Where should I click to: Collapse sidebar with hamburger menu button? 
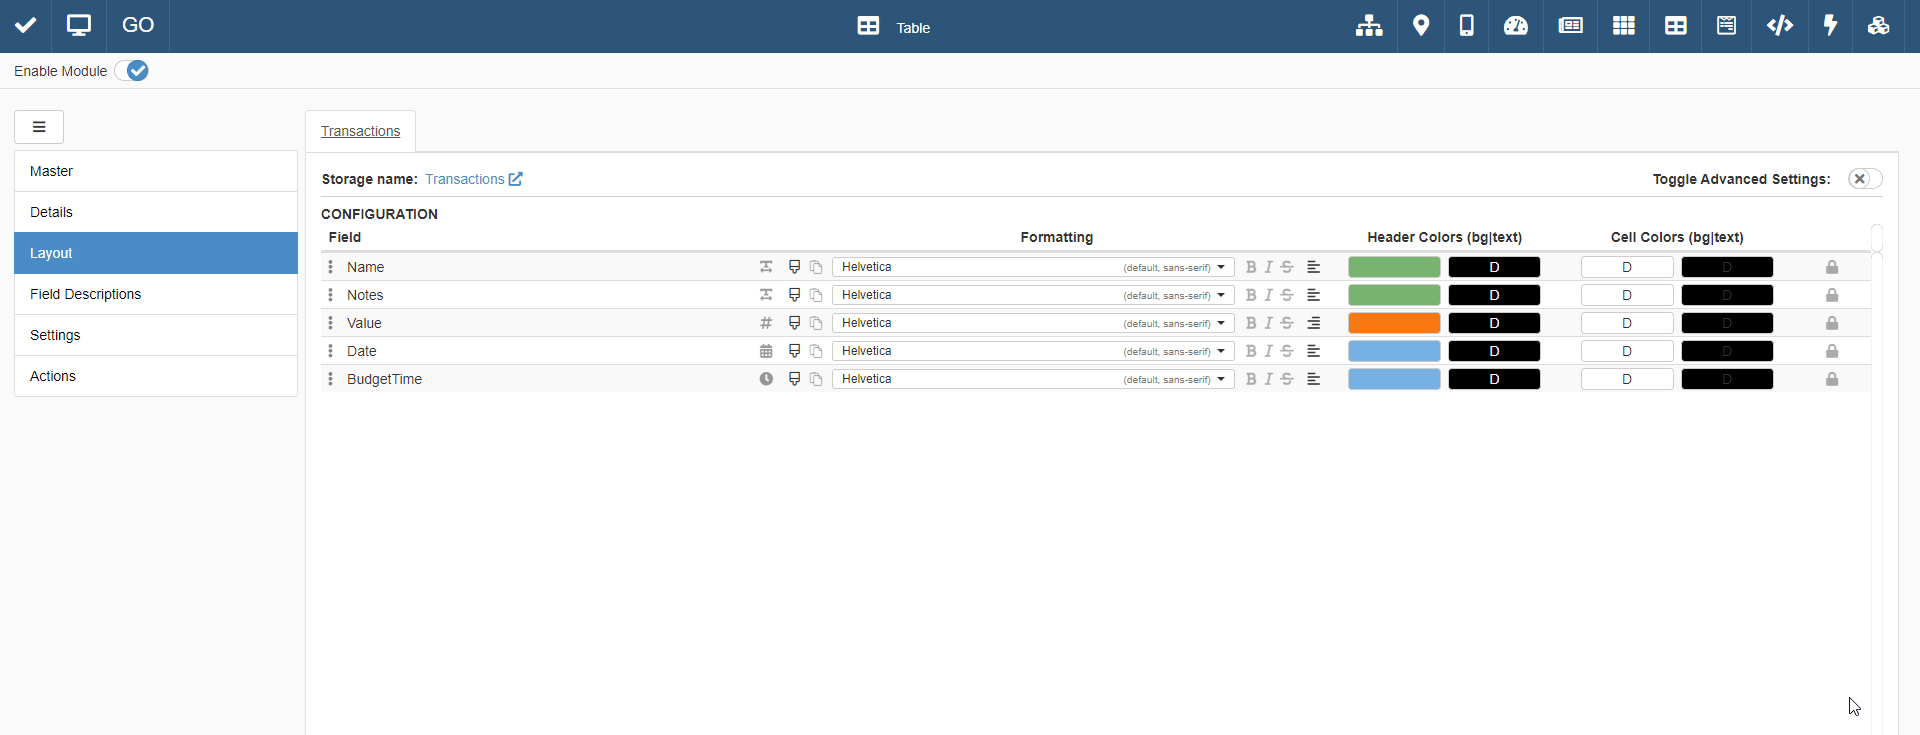click(x=39, y=127)
